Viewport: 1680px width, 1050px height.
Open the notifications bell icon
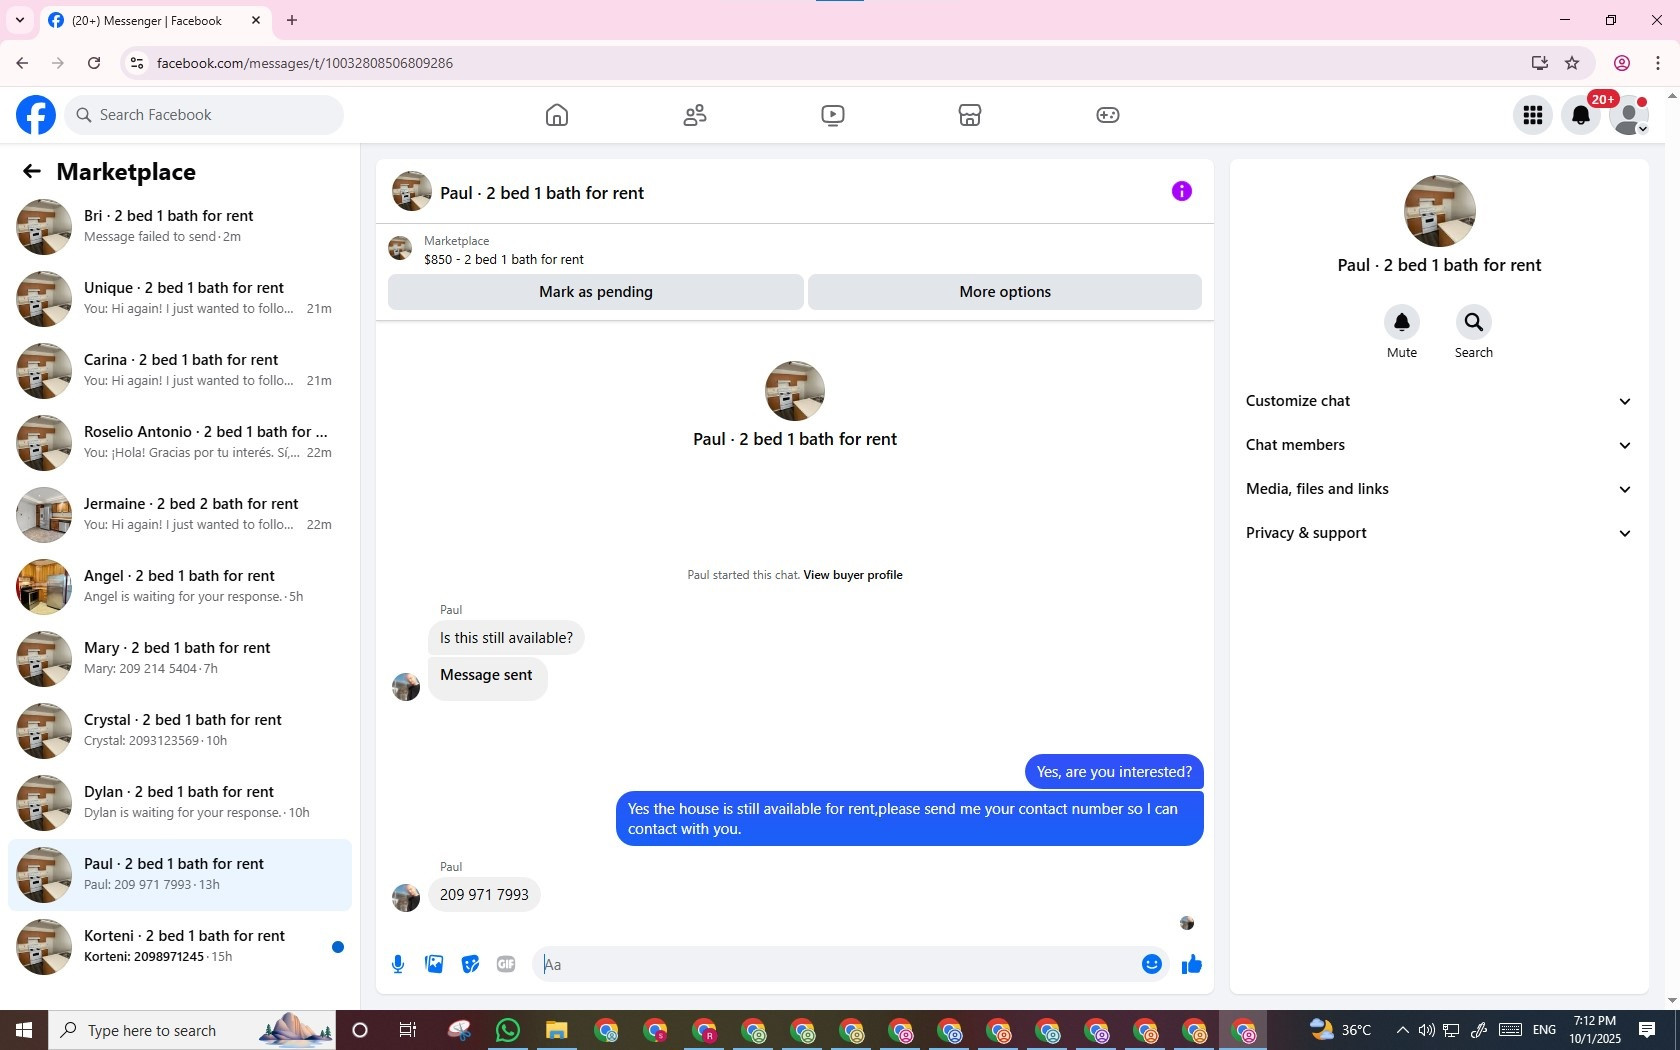1581,115
